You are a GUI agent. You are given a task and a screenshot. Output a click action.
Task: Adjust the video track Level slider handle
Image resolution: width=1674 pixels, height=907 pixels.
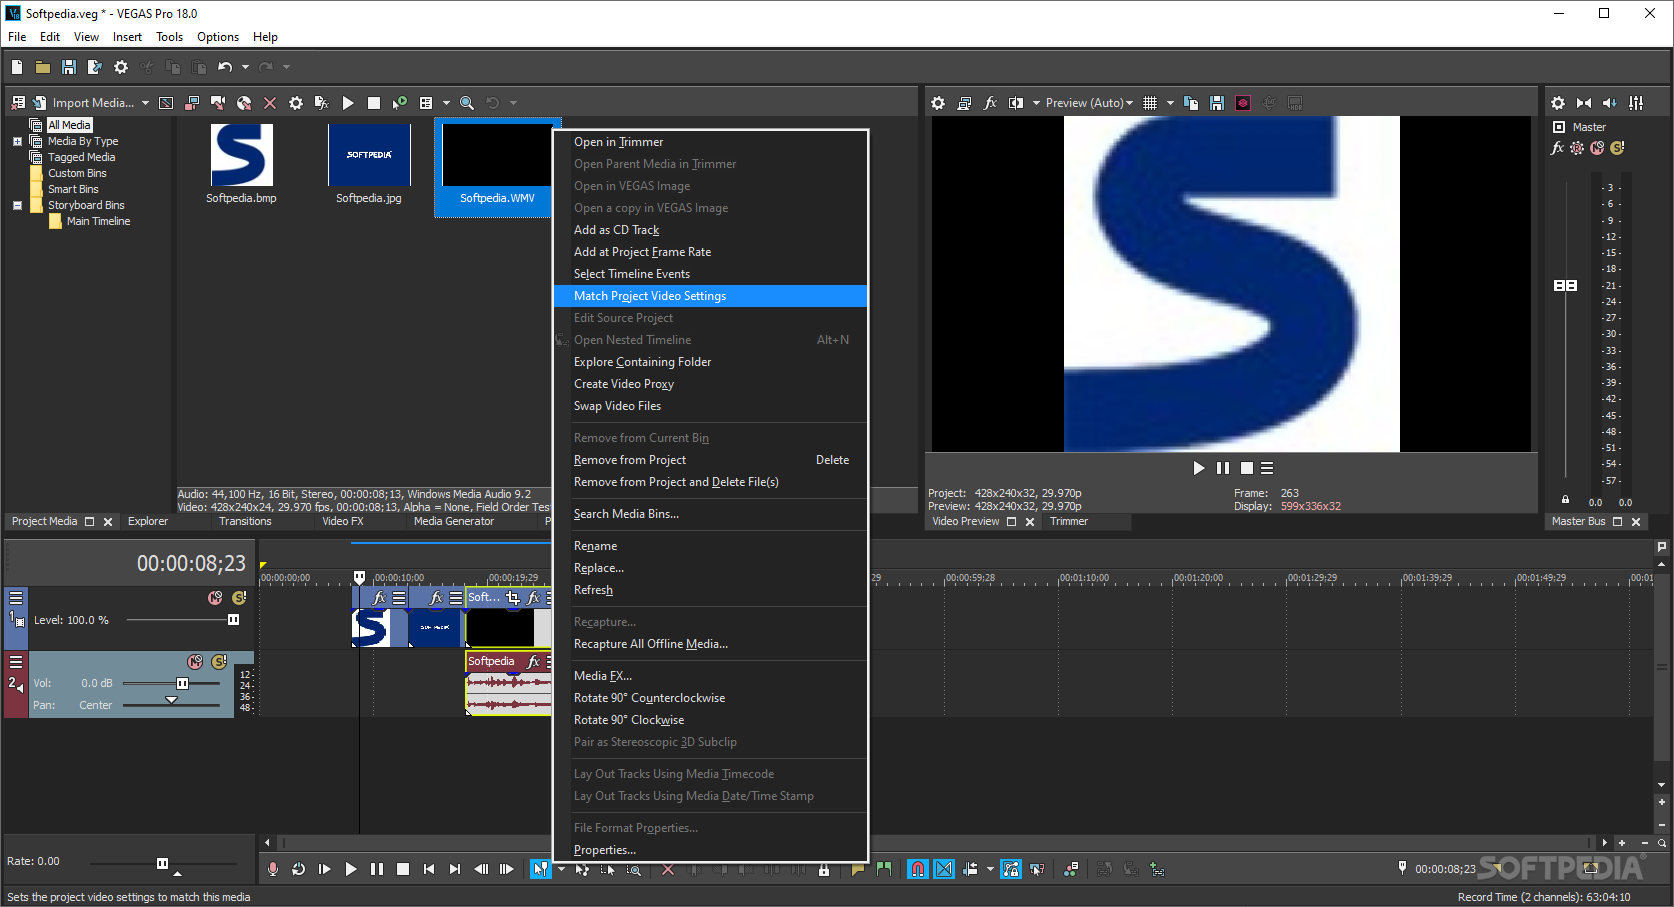[x=234, y=620]
